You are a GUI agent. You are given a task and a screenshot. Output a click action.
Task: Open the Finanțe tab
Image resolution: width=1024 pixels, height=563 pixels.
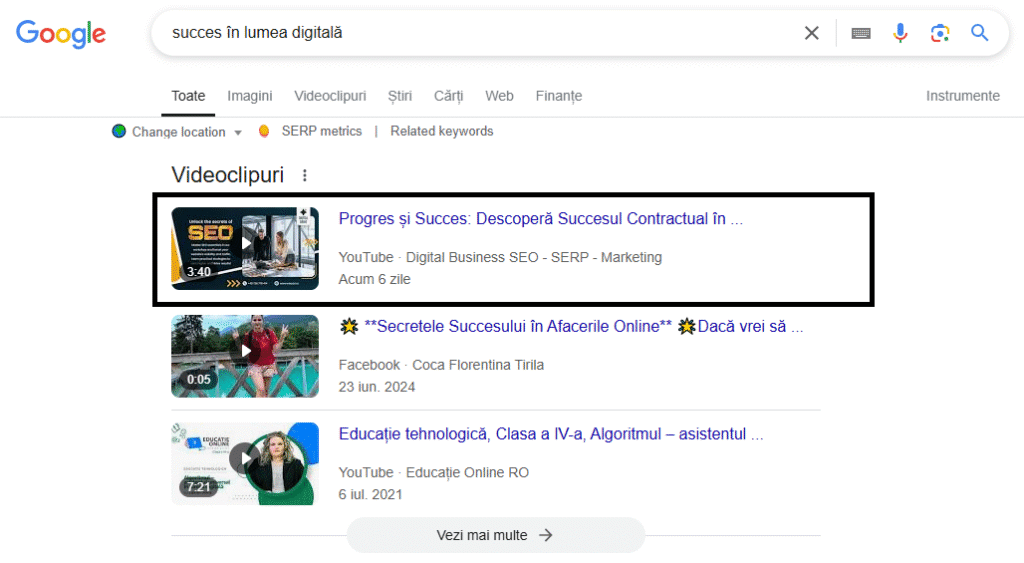(x=558, y=96)
